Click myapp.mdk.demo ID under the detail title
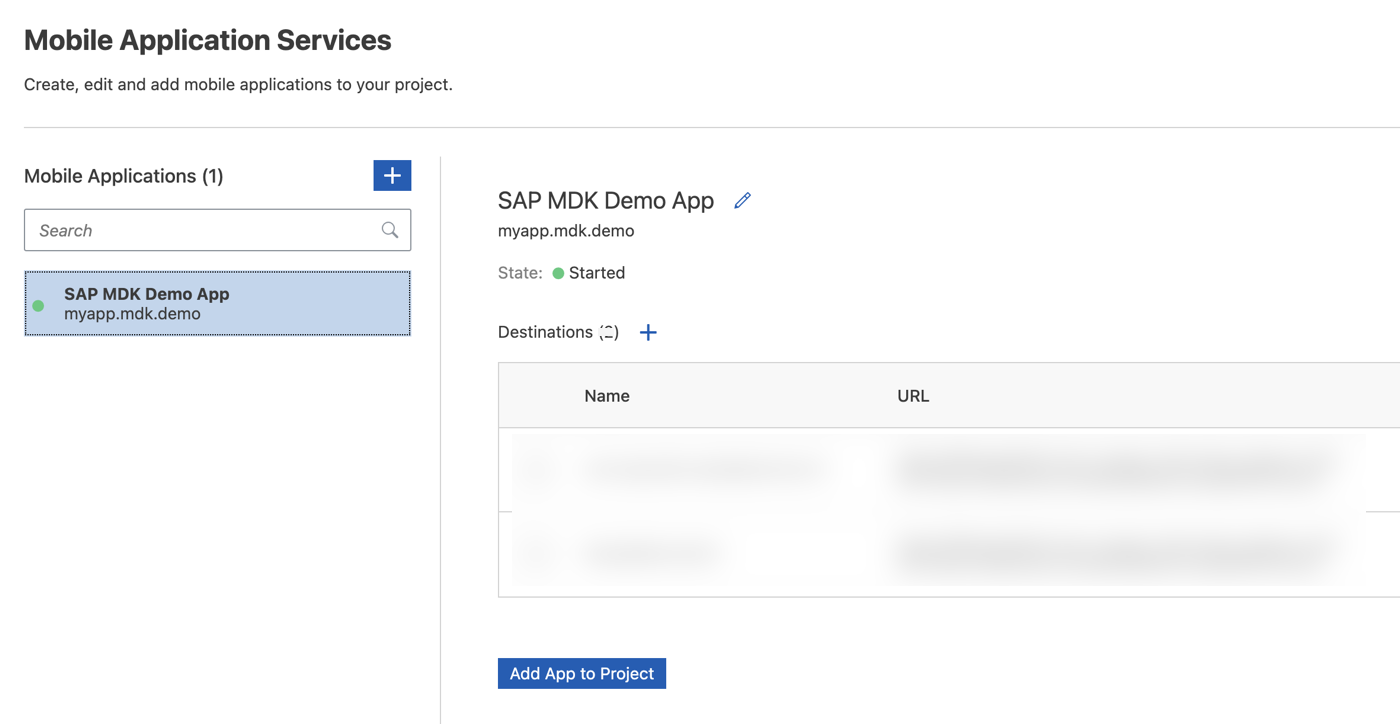The width and height of the screenshot is (1400, 724). coord(566,231)
